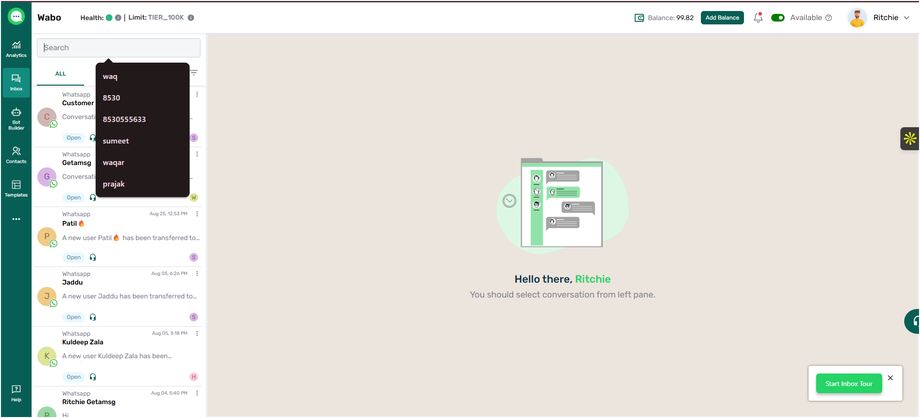Image resolution: width=920 pixels, height=418 pixels.
Task: Open the Help section
Action: 16,393
